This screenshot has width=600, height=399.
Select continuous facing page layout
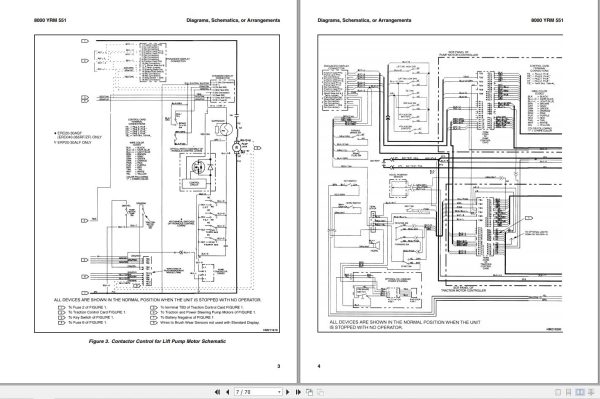coord(591,392)
